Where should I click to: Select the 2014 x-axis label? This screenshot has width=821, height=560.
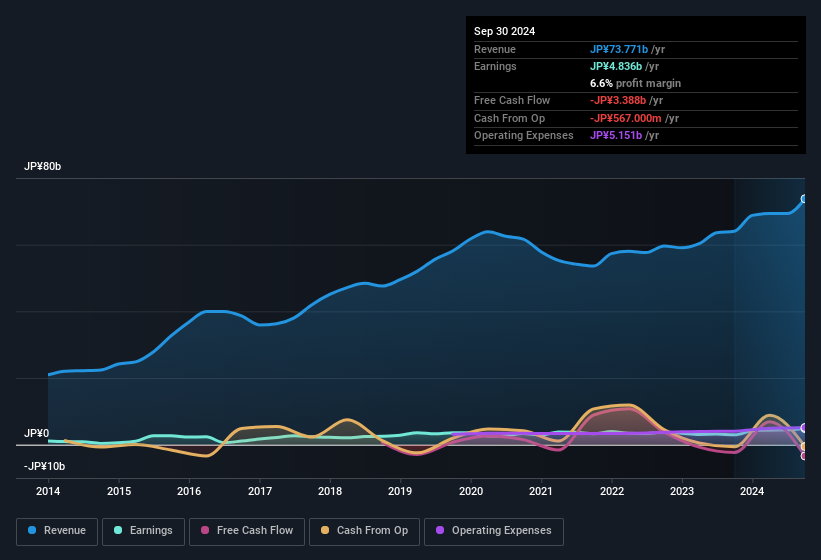[48, 491]
